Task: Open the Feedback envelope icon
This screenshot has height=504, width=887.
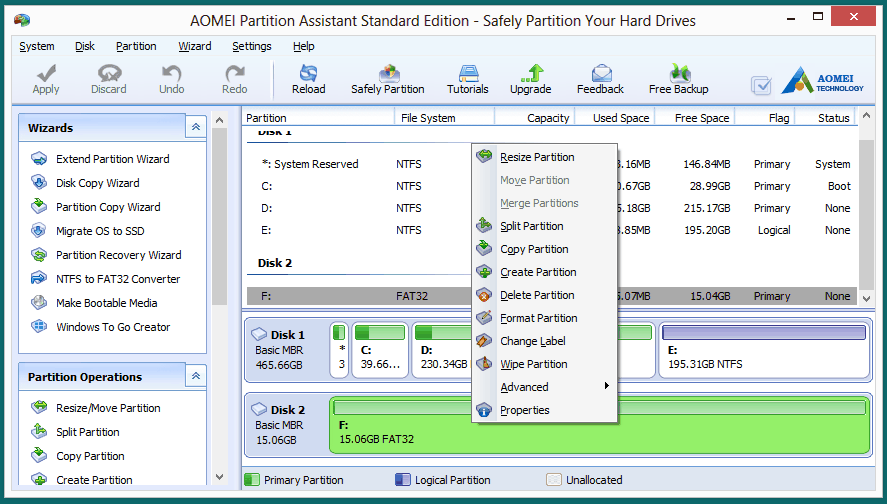Action: point(600,74)
